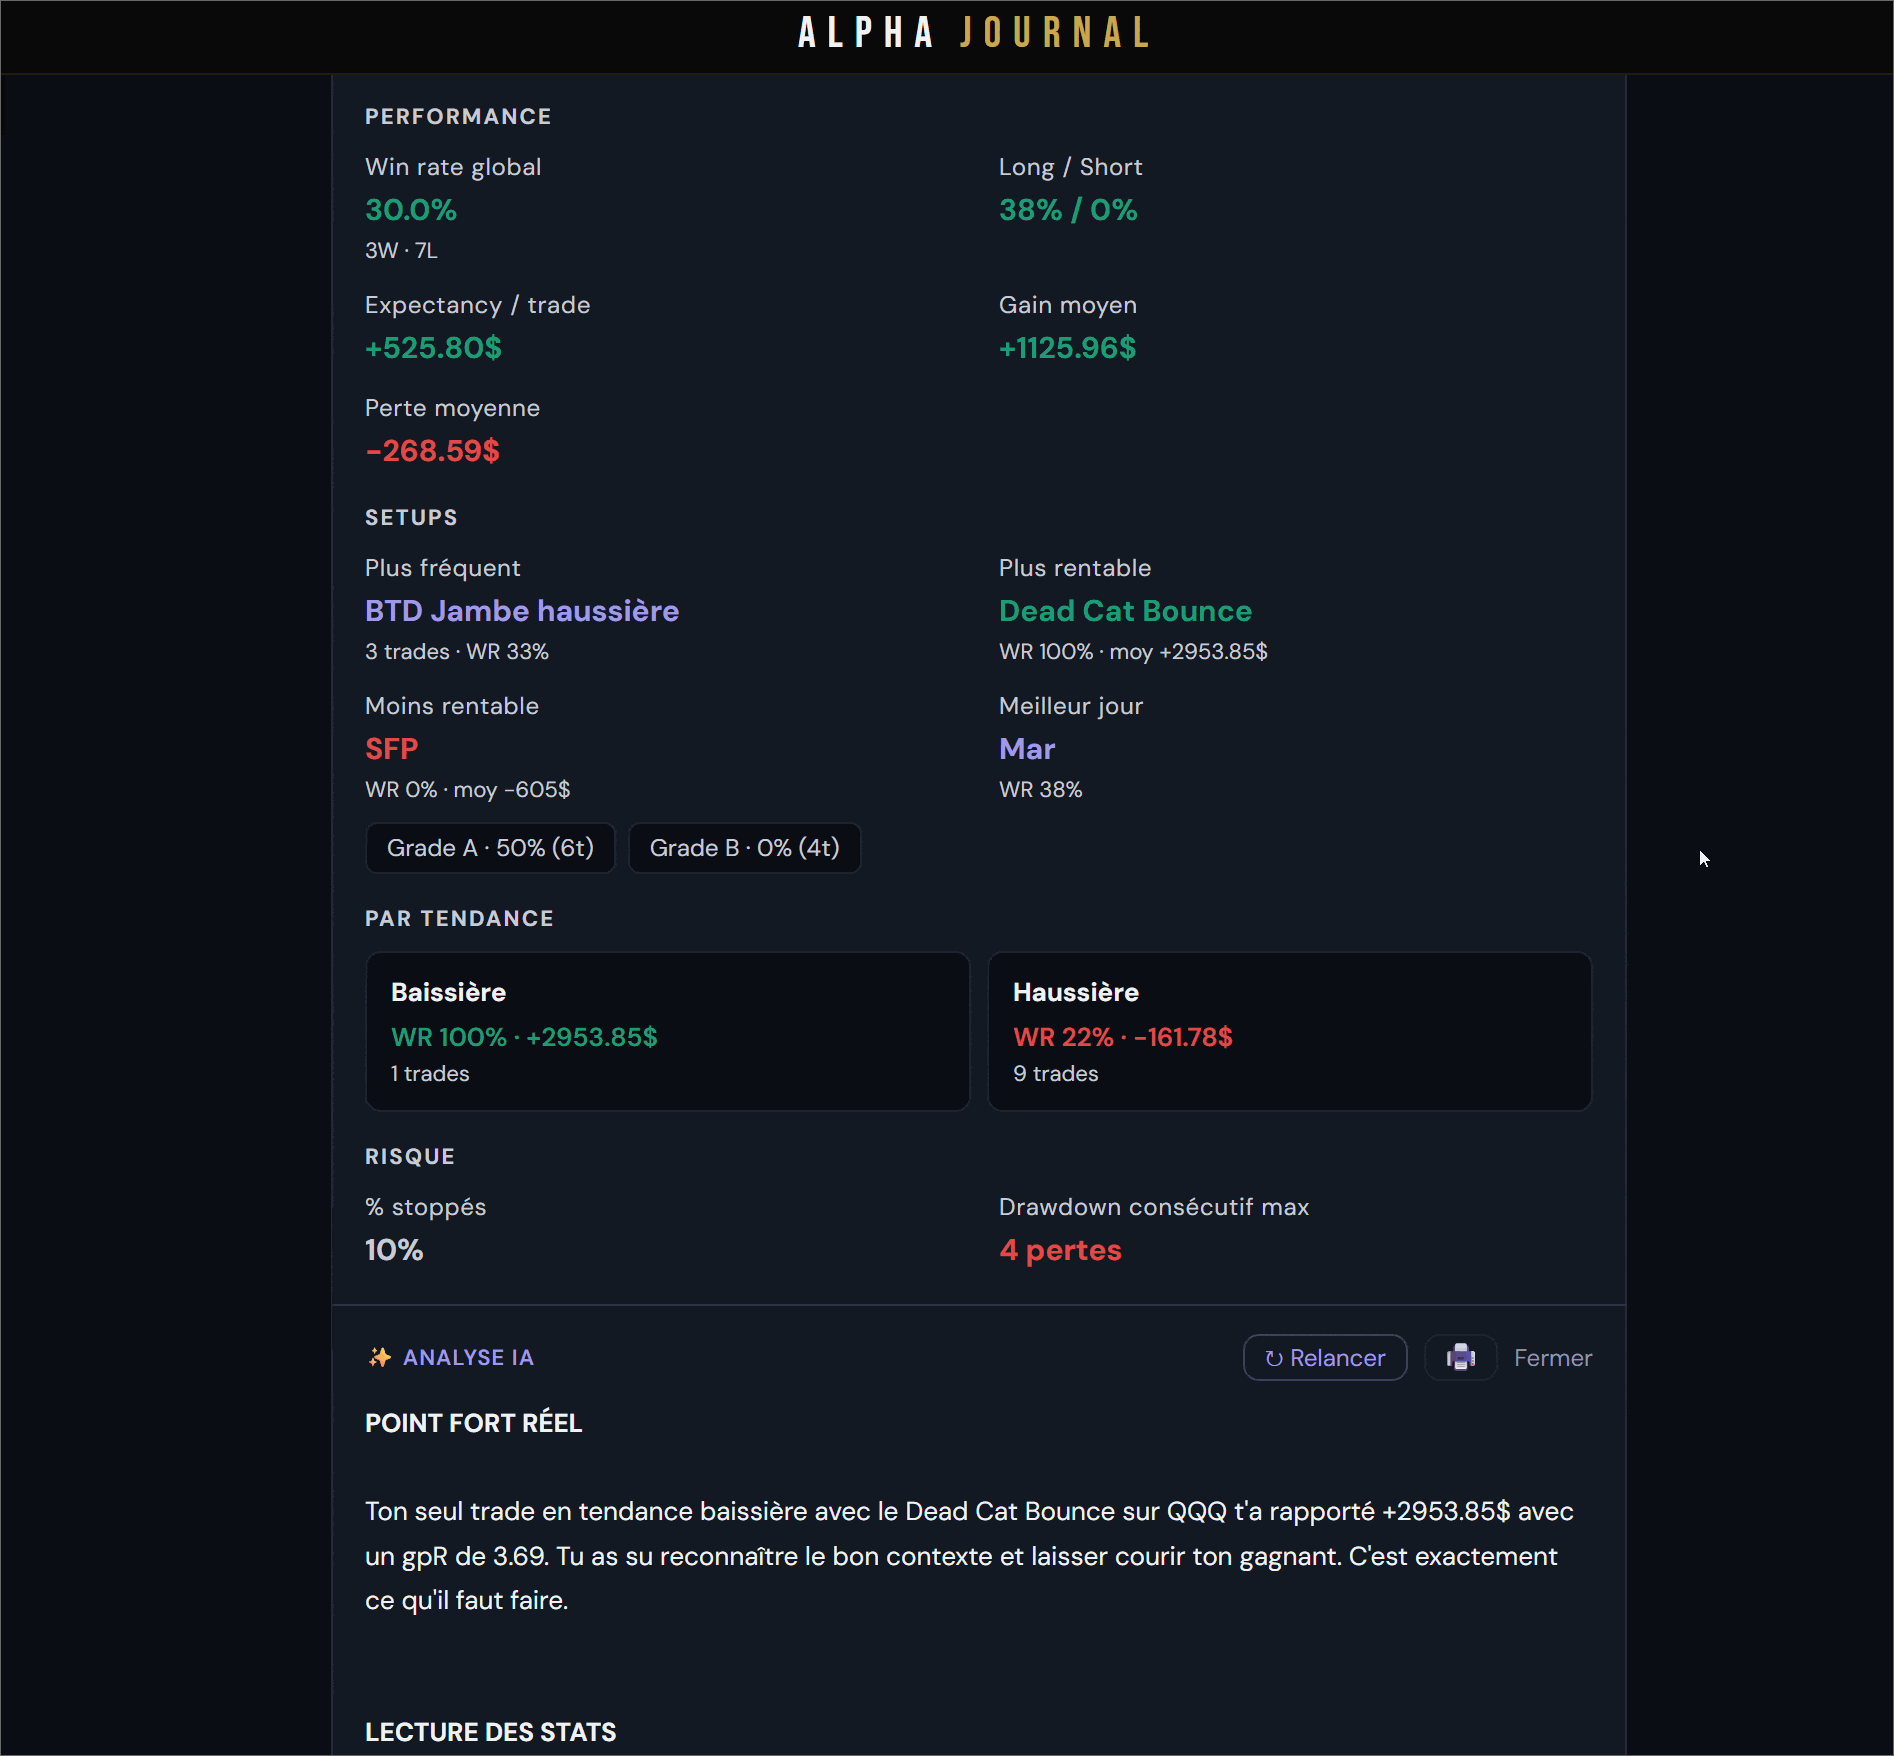Open the Baissière trend card

point(667,1031)
